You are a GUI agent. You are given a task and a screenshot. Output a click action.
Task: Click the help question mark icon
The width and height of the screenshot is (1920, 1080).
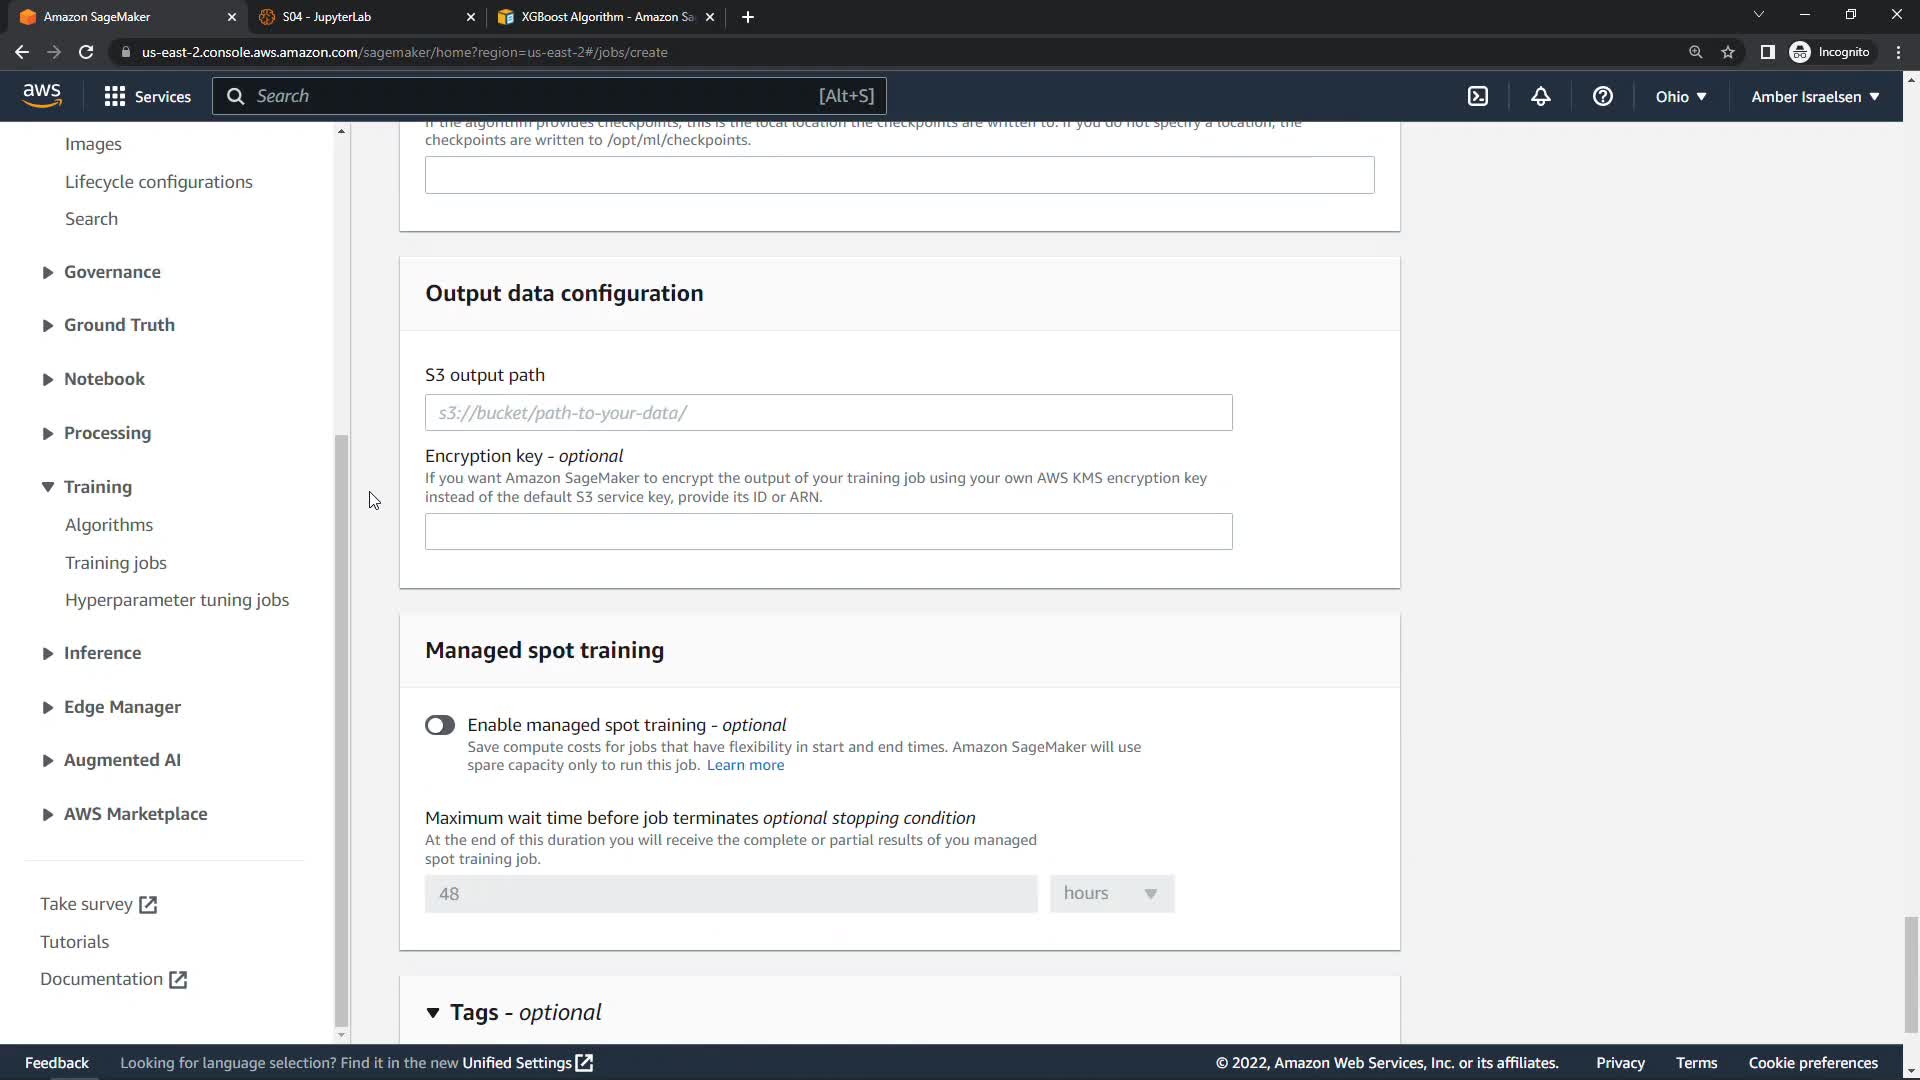coord(1602,96)
